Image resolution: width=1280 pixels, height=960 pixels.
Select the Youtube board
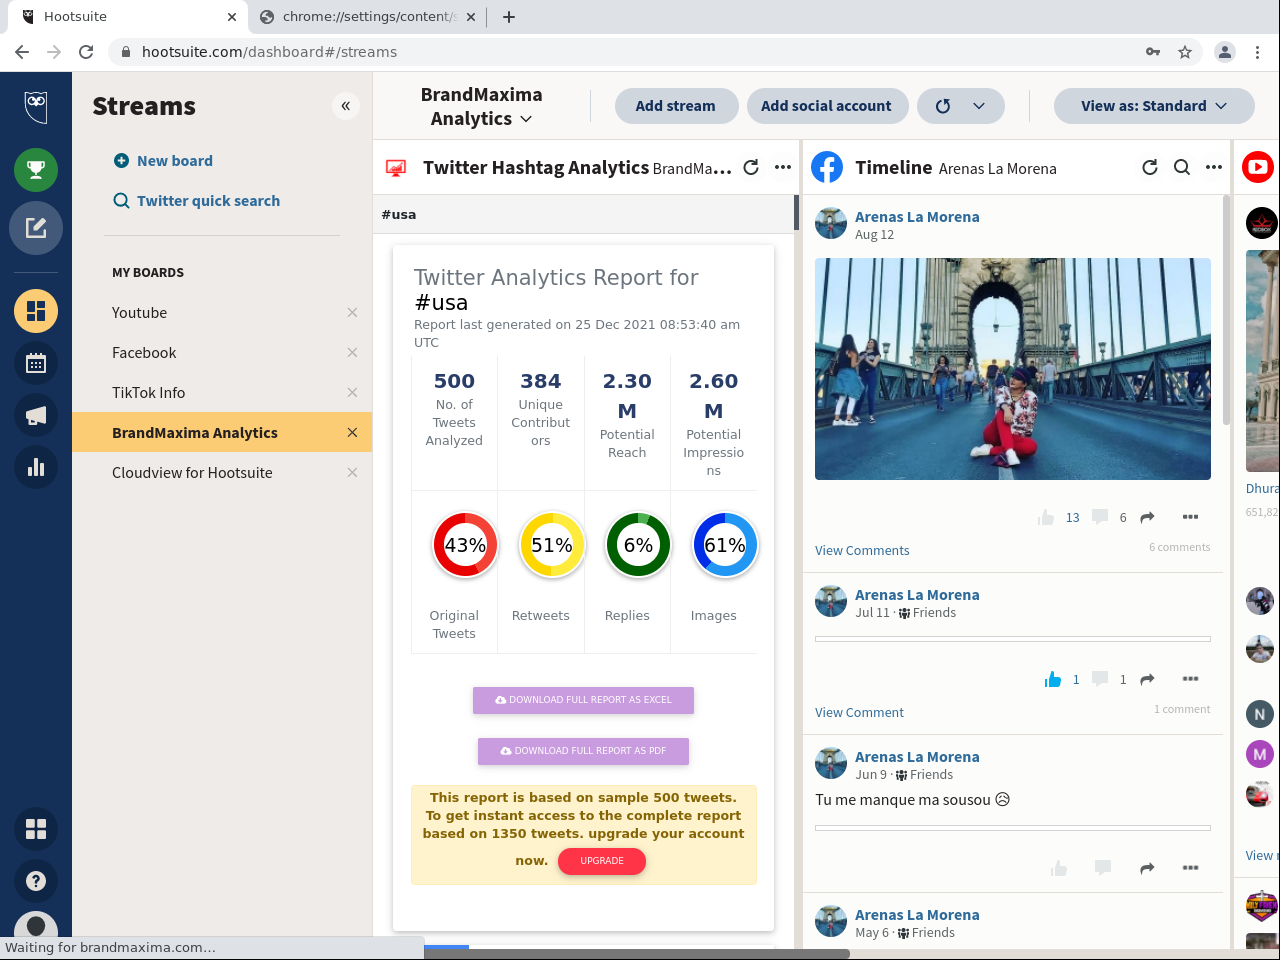click(x=222, y=313)
